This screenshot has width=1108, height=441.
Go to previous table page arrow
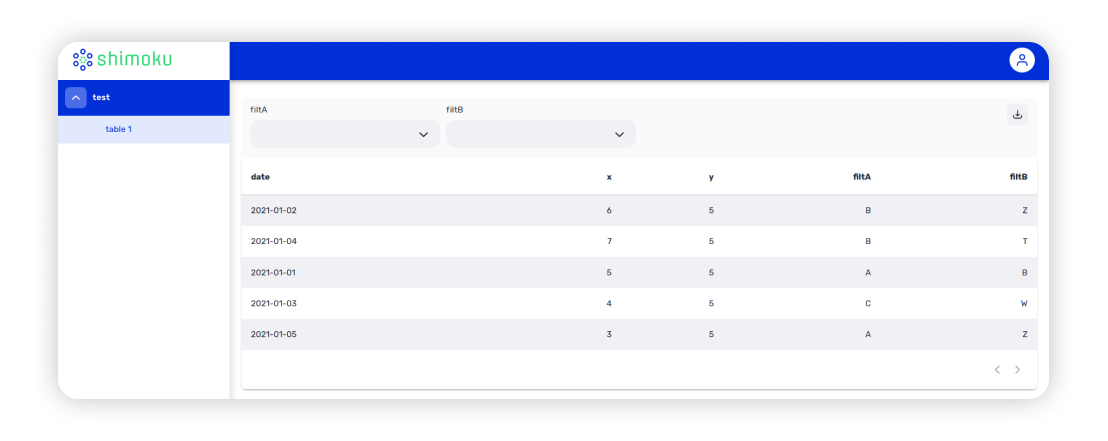click(x=997, y=370)
